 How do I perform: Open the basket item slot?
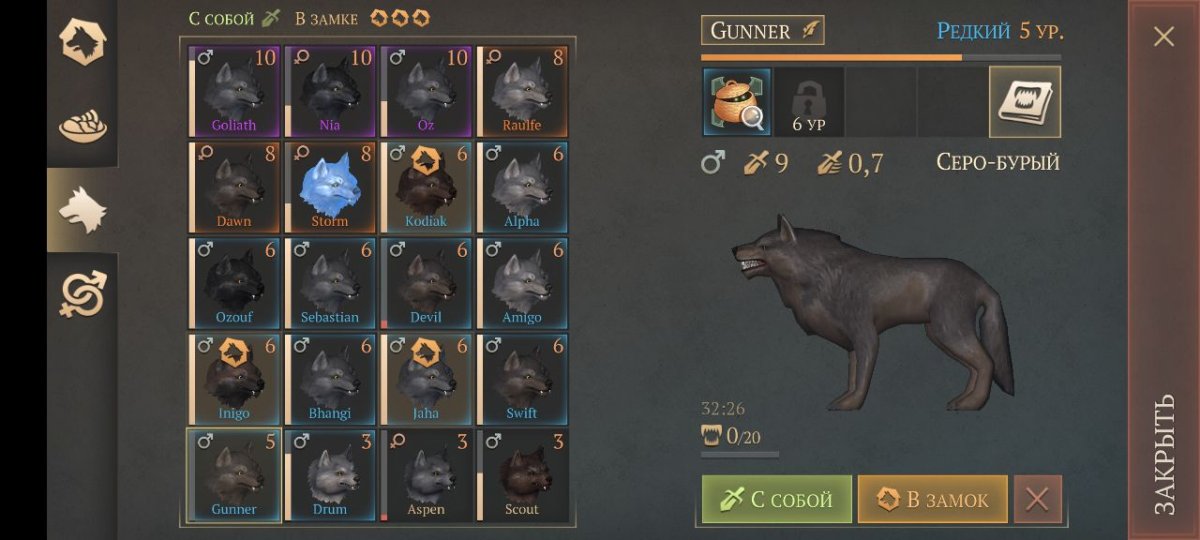(737, 102)
